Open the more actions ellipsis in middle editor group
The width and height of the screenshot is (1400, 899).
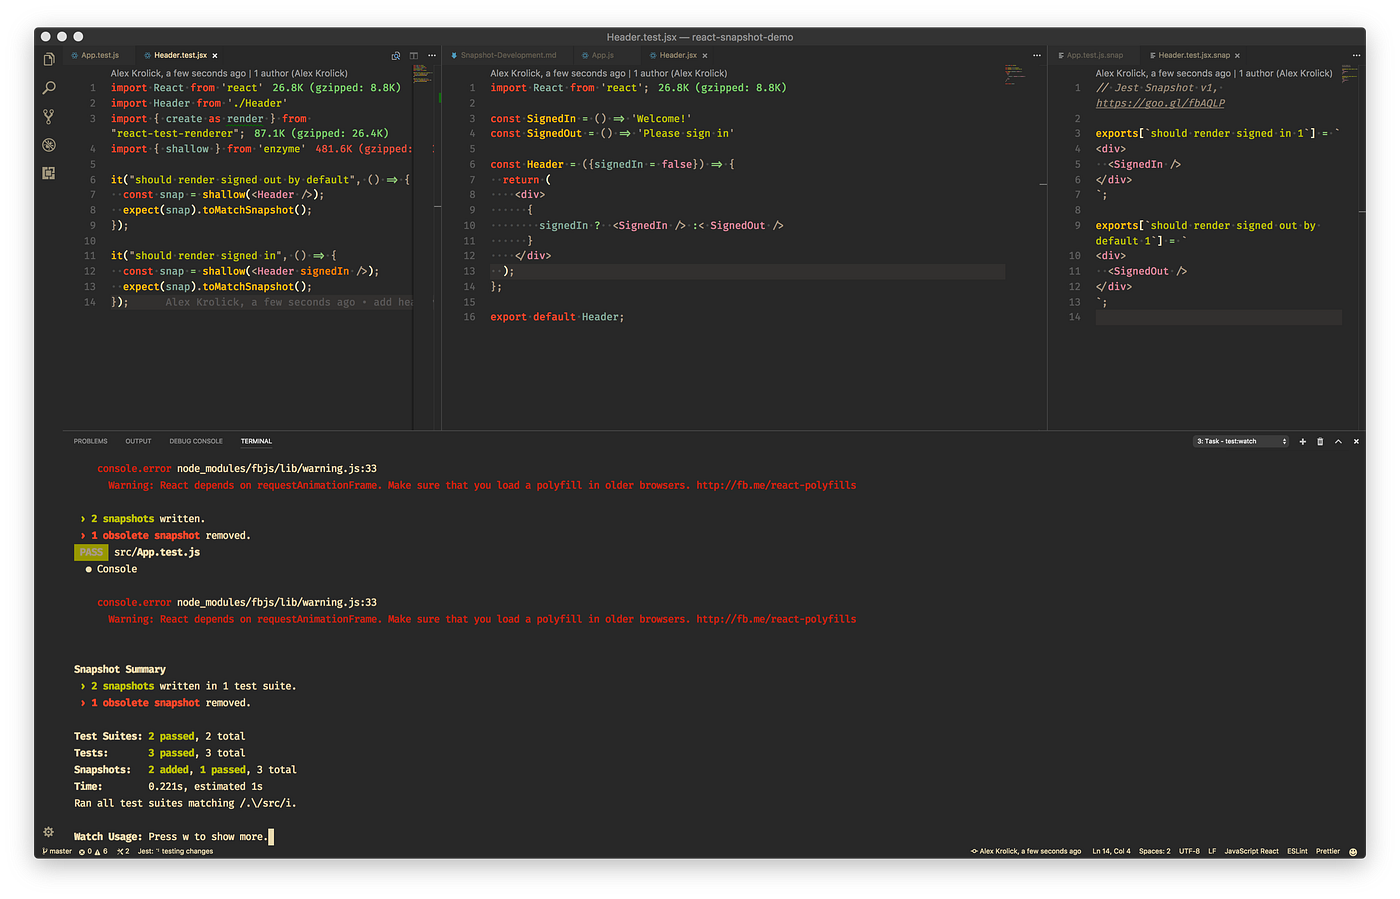click(1037, 56)
